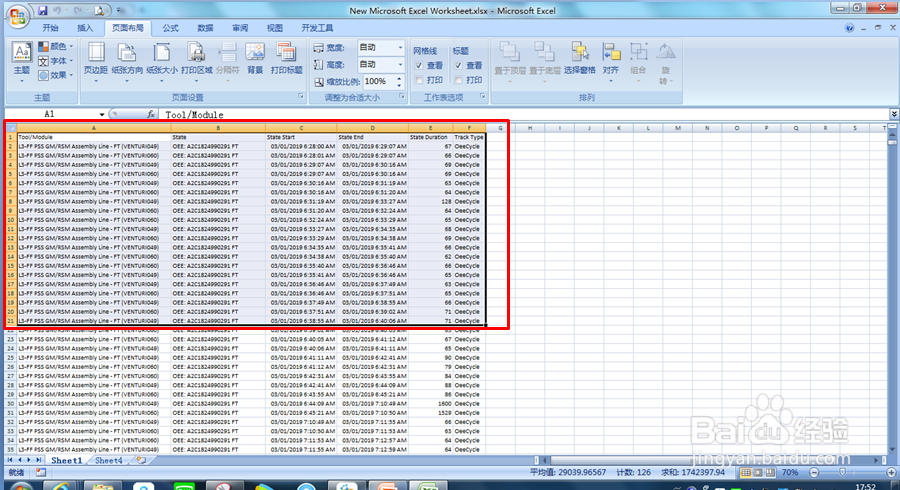The height and width of the screenshot is (490, 900).
Task: Open the 颜色 theme colors dropdown
Action: tap(56, 46)
